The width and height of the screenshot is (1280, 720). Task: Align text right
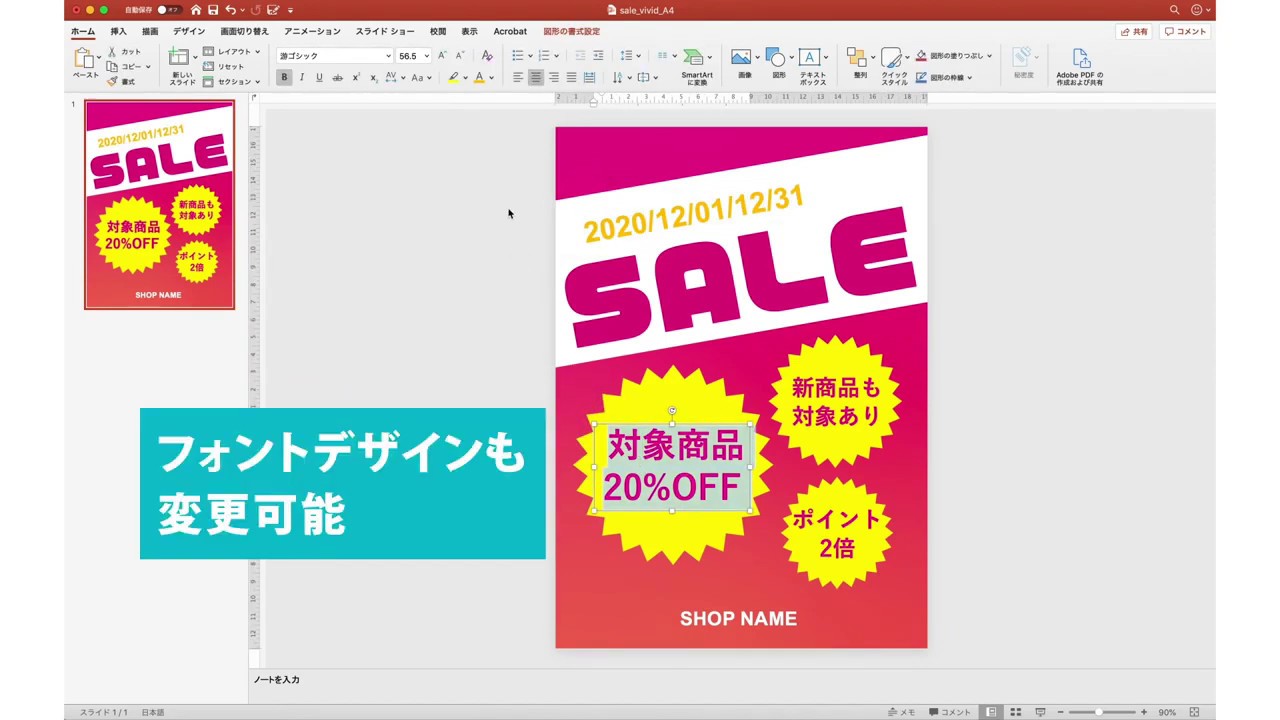coord(553,78)
